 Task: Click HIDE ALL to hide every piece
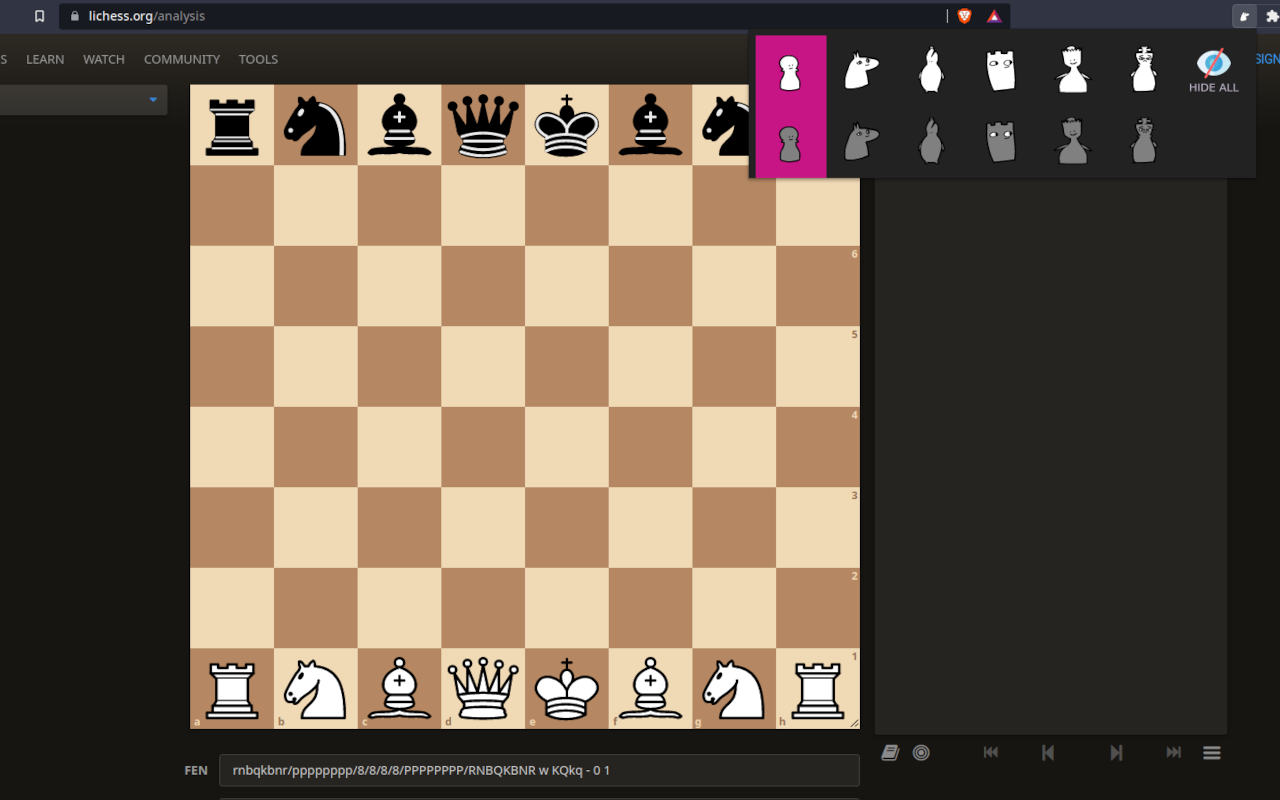pos(1213,70)
